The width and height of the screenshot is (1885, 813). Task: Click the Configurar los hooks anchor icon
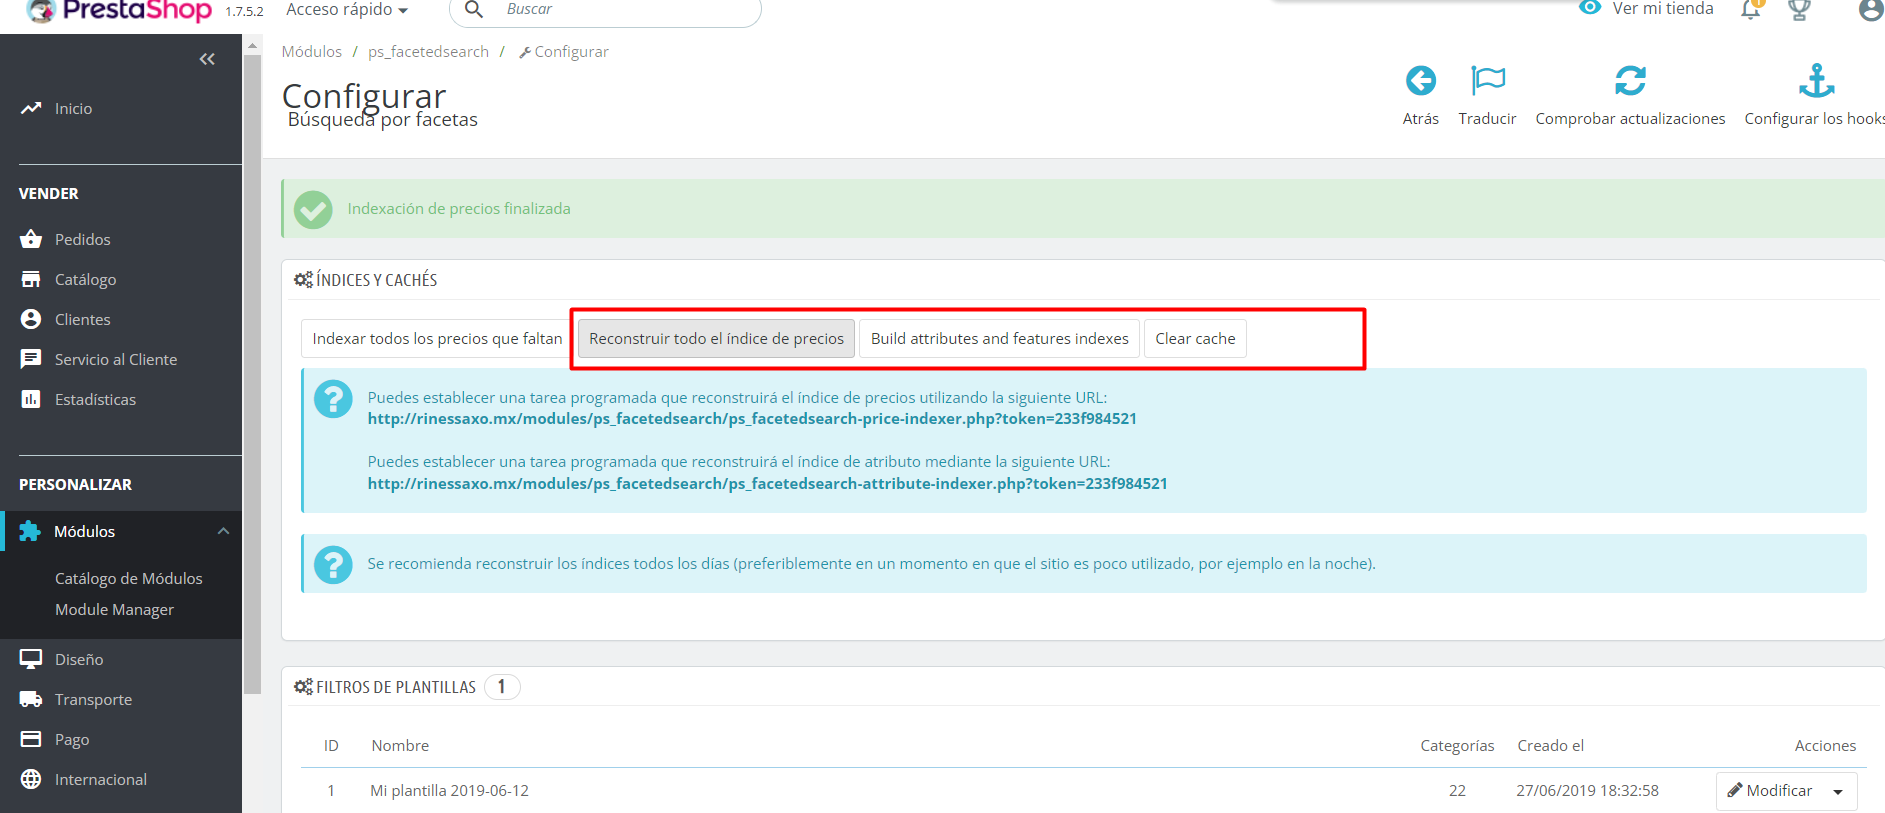coord(1816,80)
